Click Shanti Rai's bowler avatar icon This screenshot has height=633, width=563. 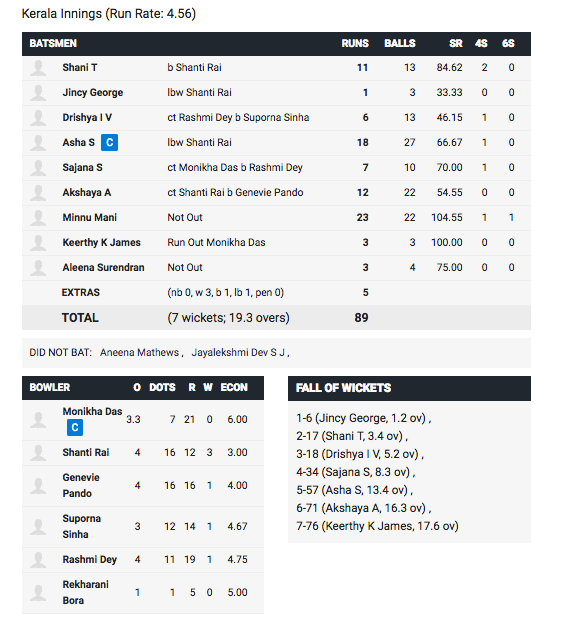point(38,453)
